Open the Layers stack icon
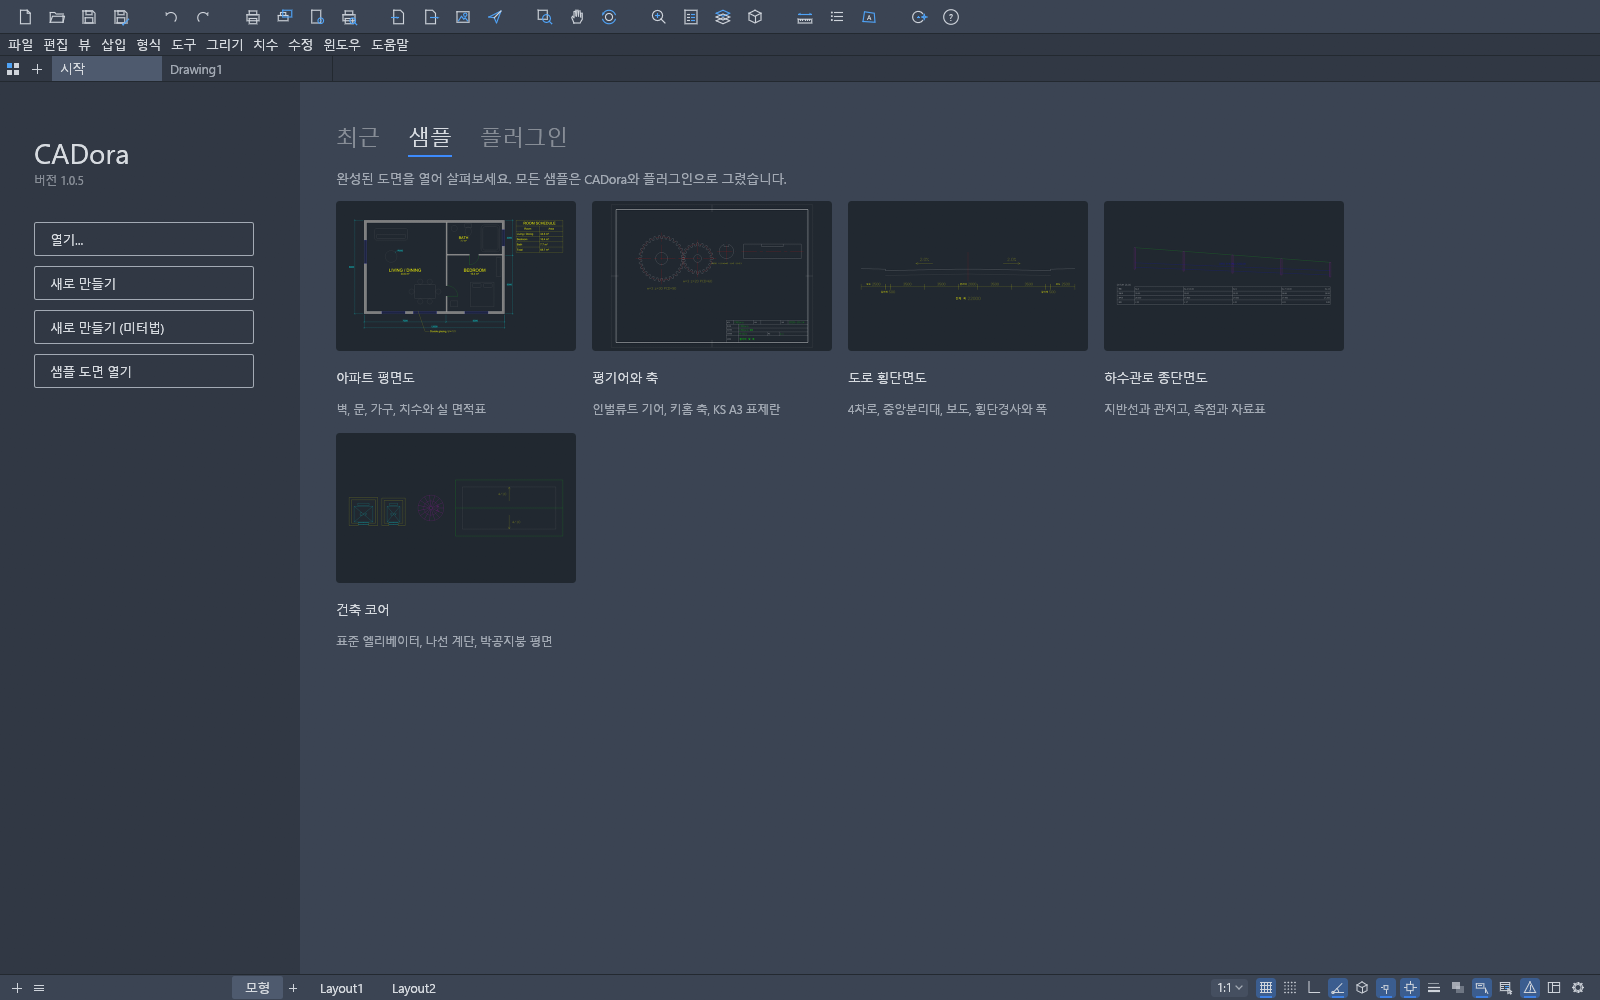This screenshot has height=1000, width=1600. click(723, 17)
